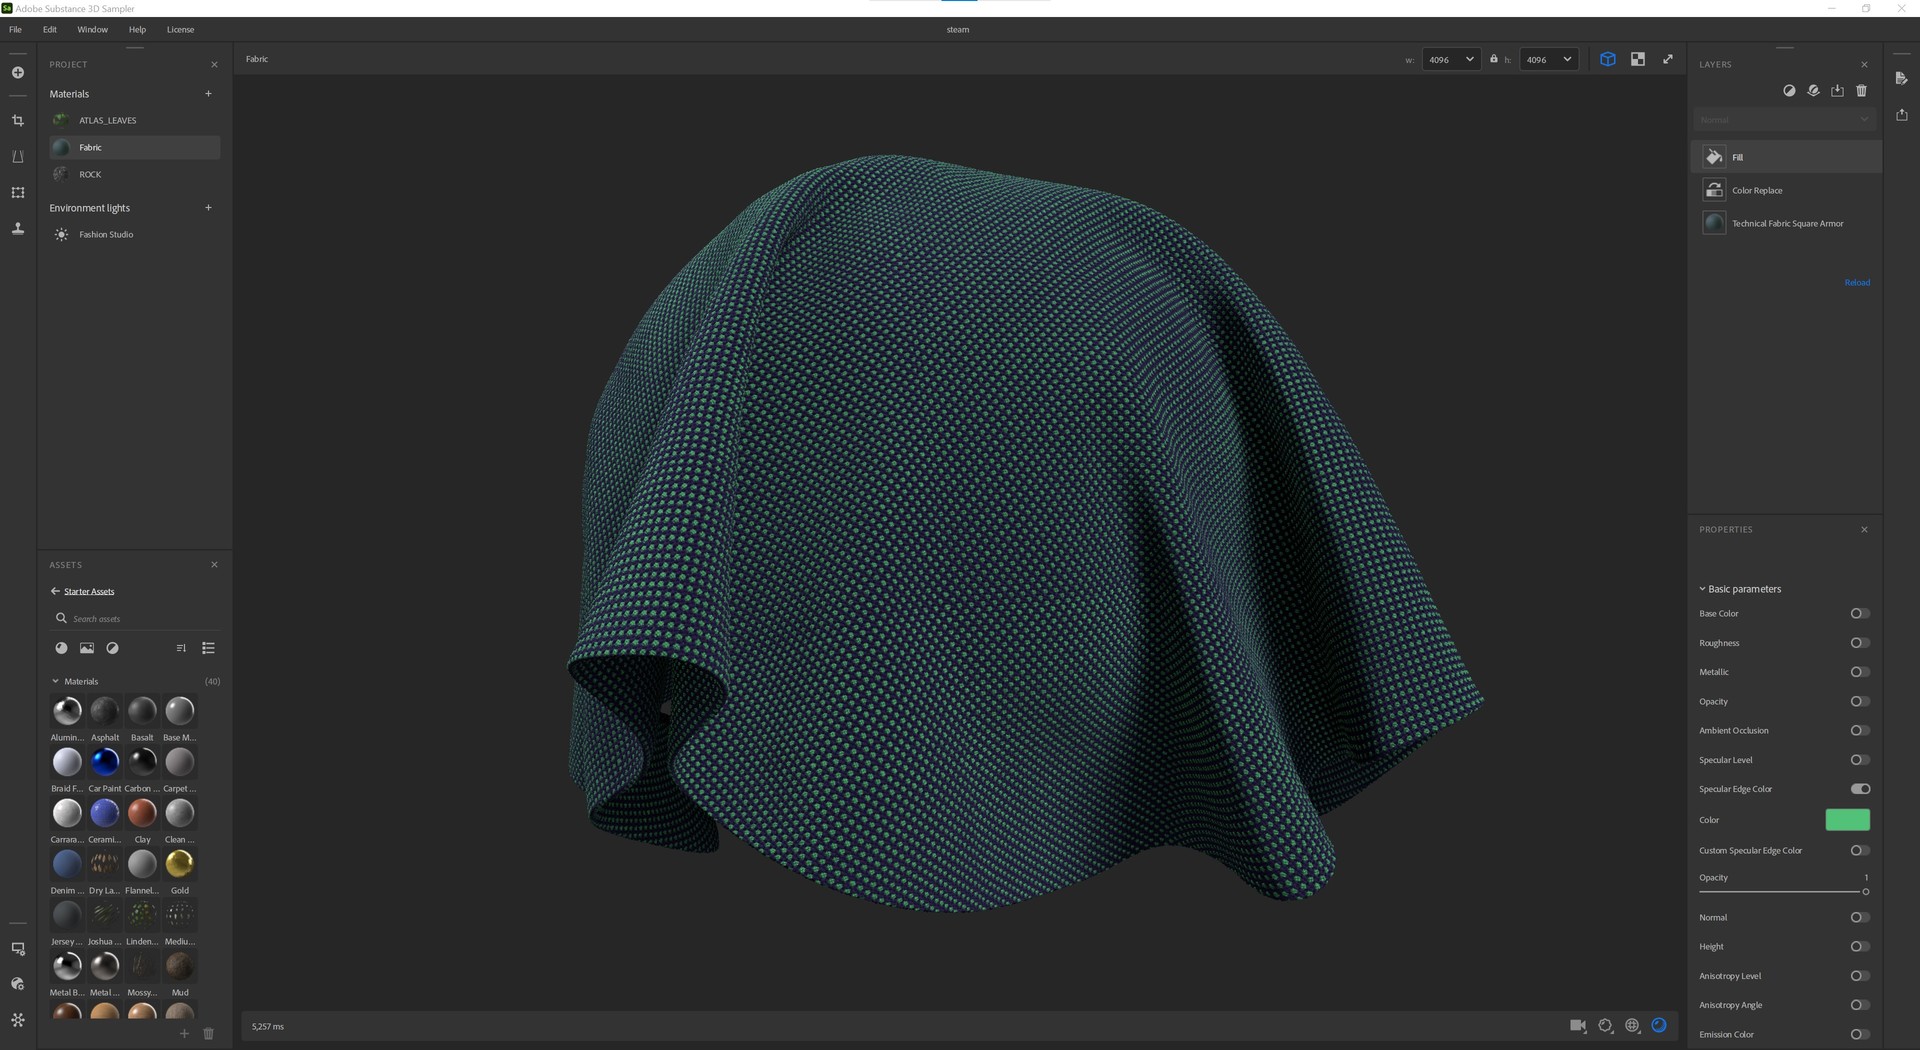Open the layer blend mode dropdown
Viewport: 1920px width, 1050px height.
pos(1785,120)
